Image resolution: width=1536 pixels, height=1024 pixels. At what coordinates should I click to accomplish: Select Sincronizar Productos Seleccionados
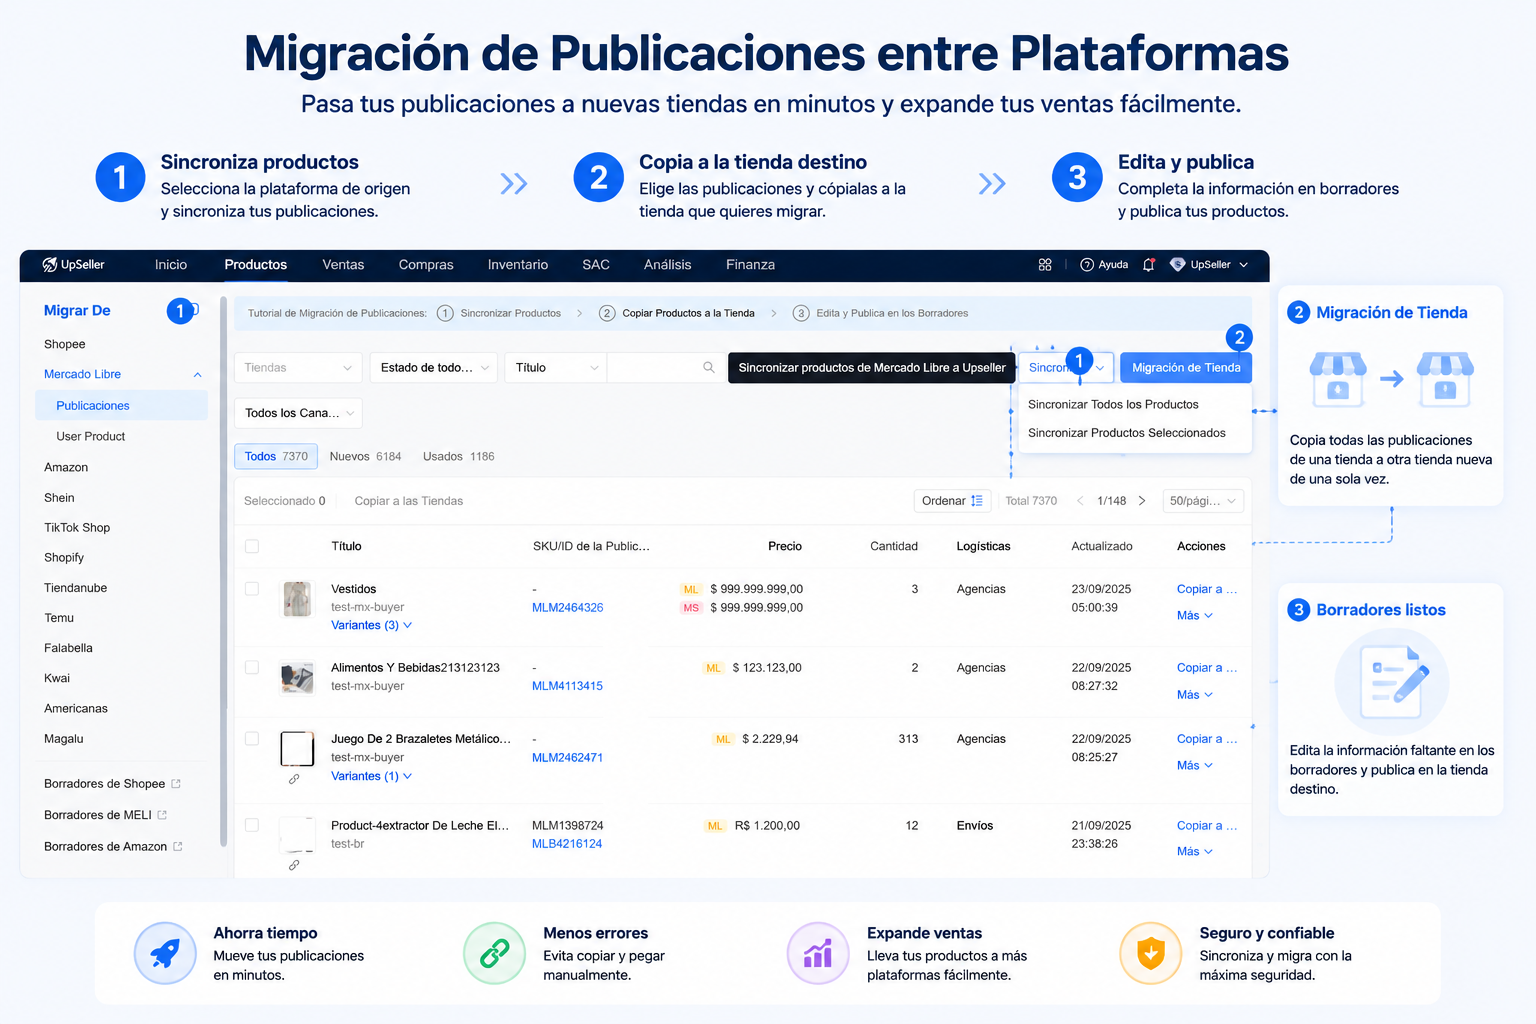click(1127, 433)
